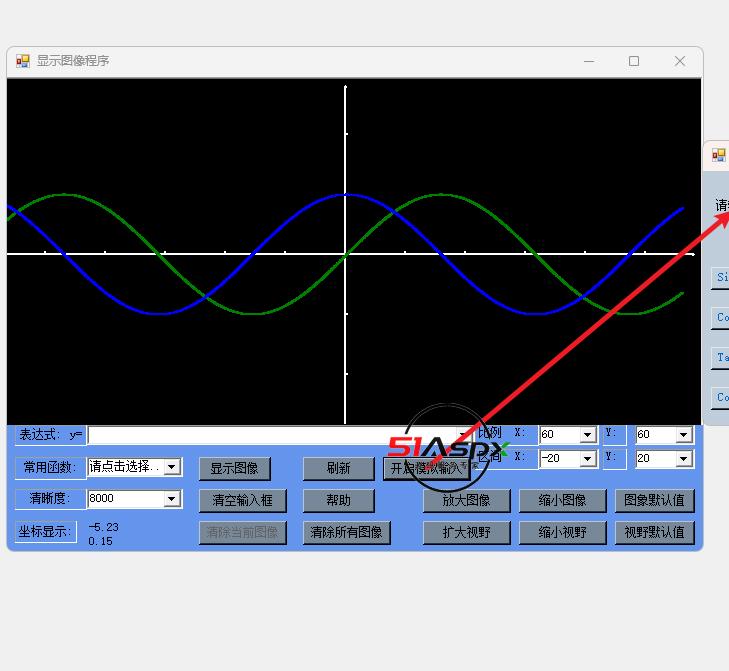Open the 常用函数 dropdown list
Viewport: 729px width, 671px height.
click(172, 467)
